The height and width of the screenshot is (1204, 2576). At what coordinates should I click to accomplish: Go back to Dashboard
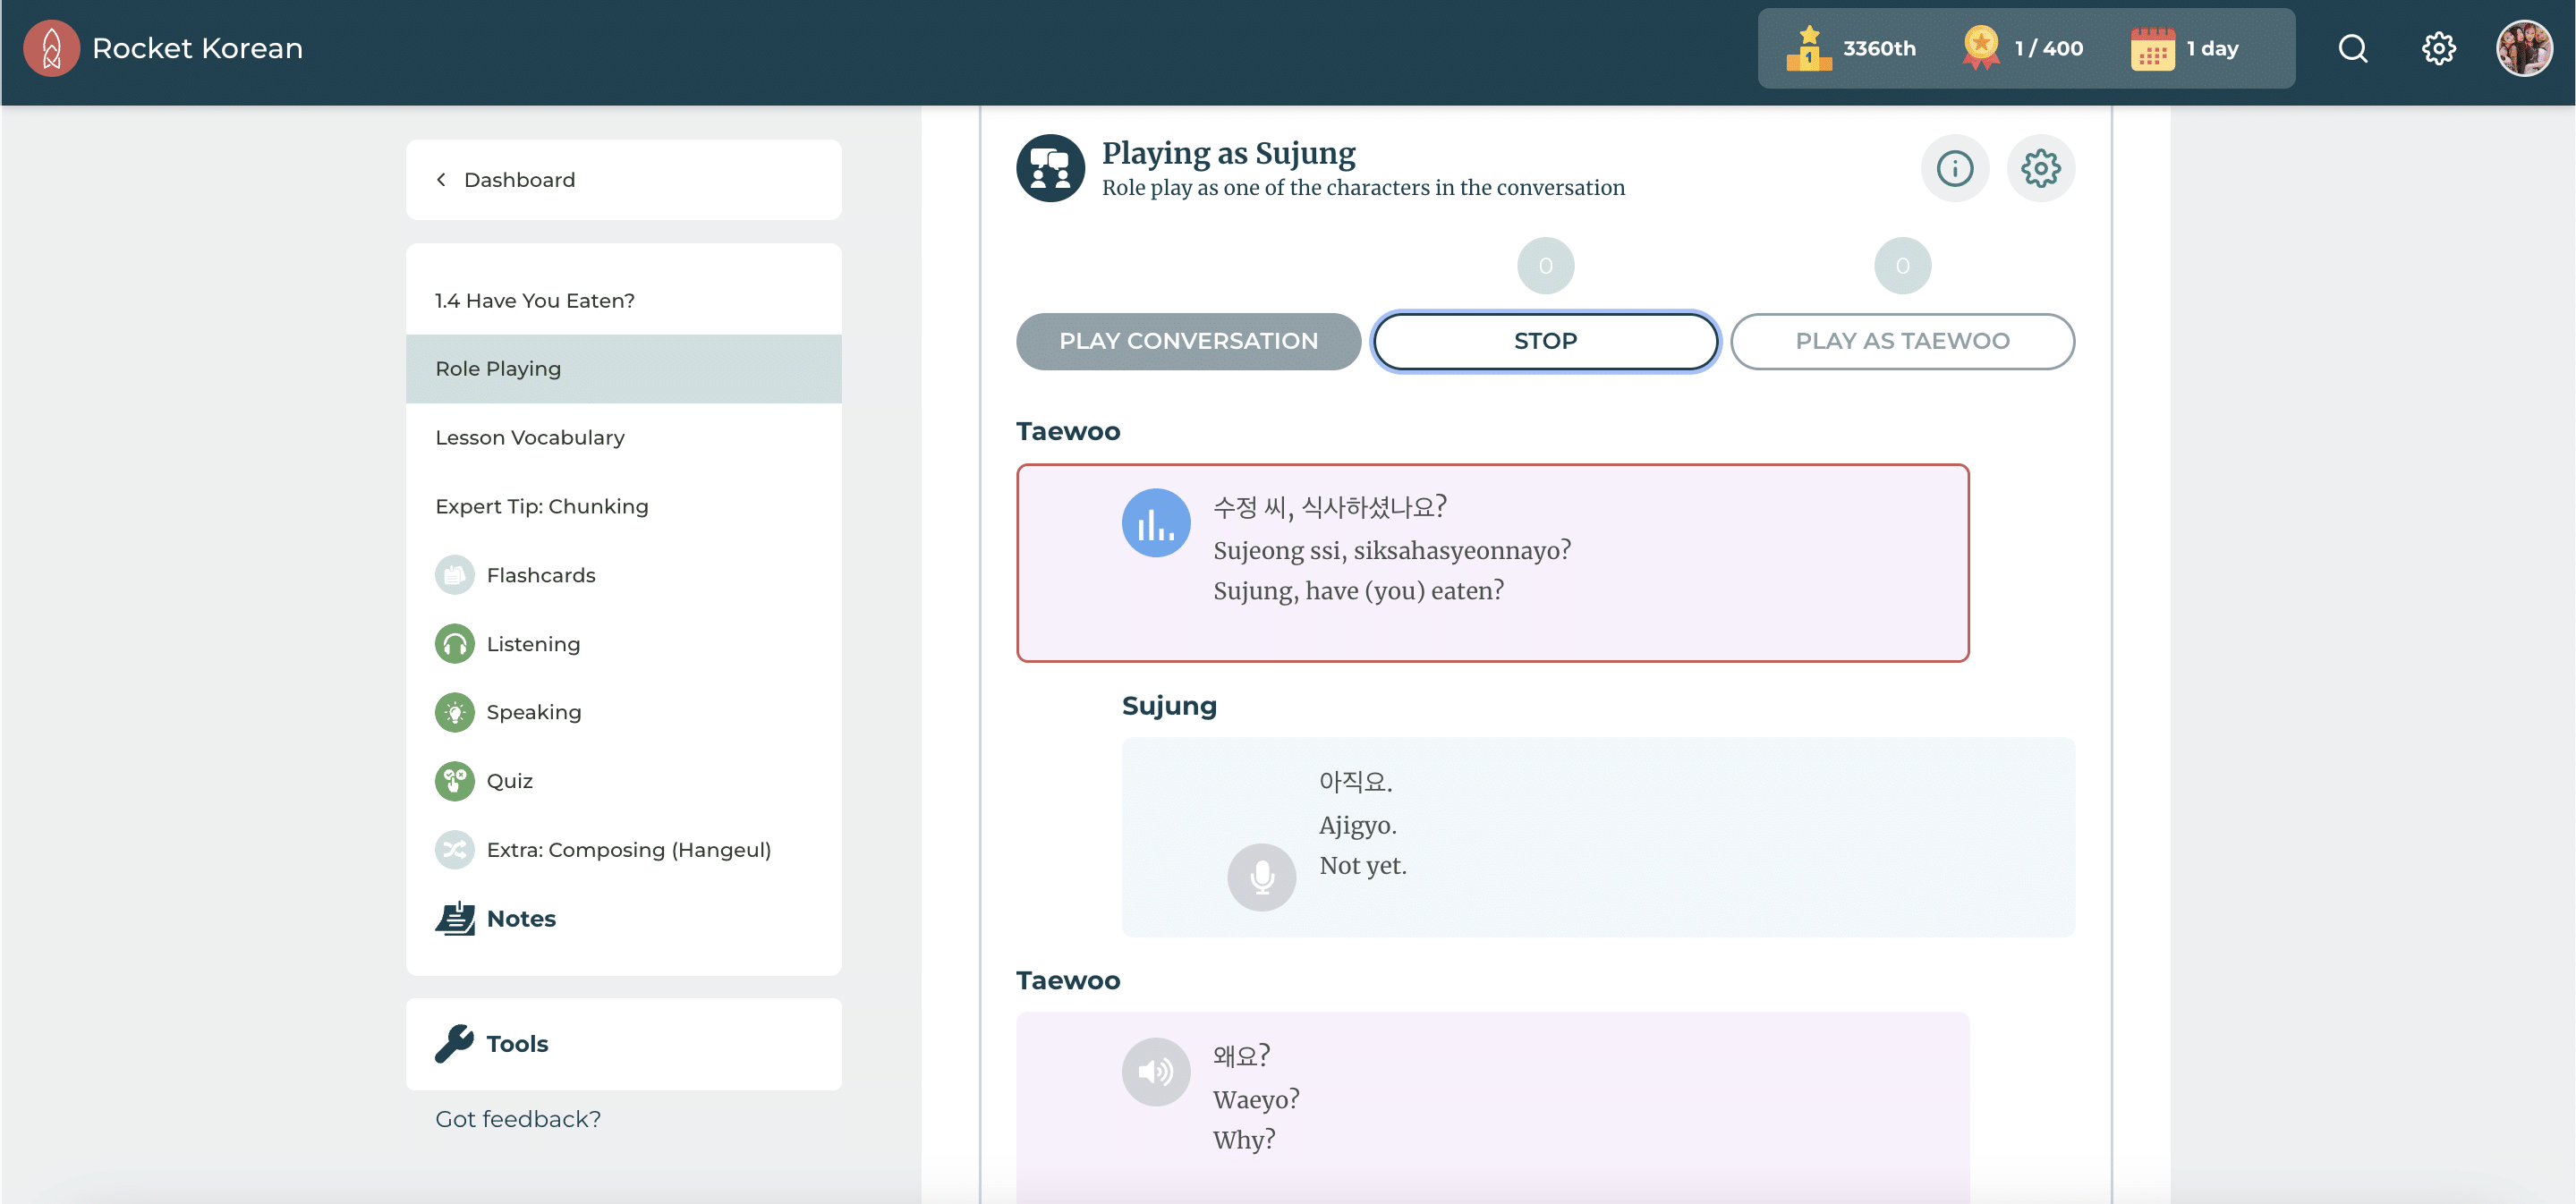(518, 180)
